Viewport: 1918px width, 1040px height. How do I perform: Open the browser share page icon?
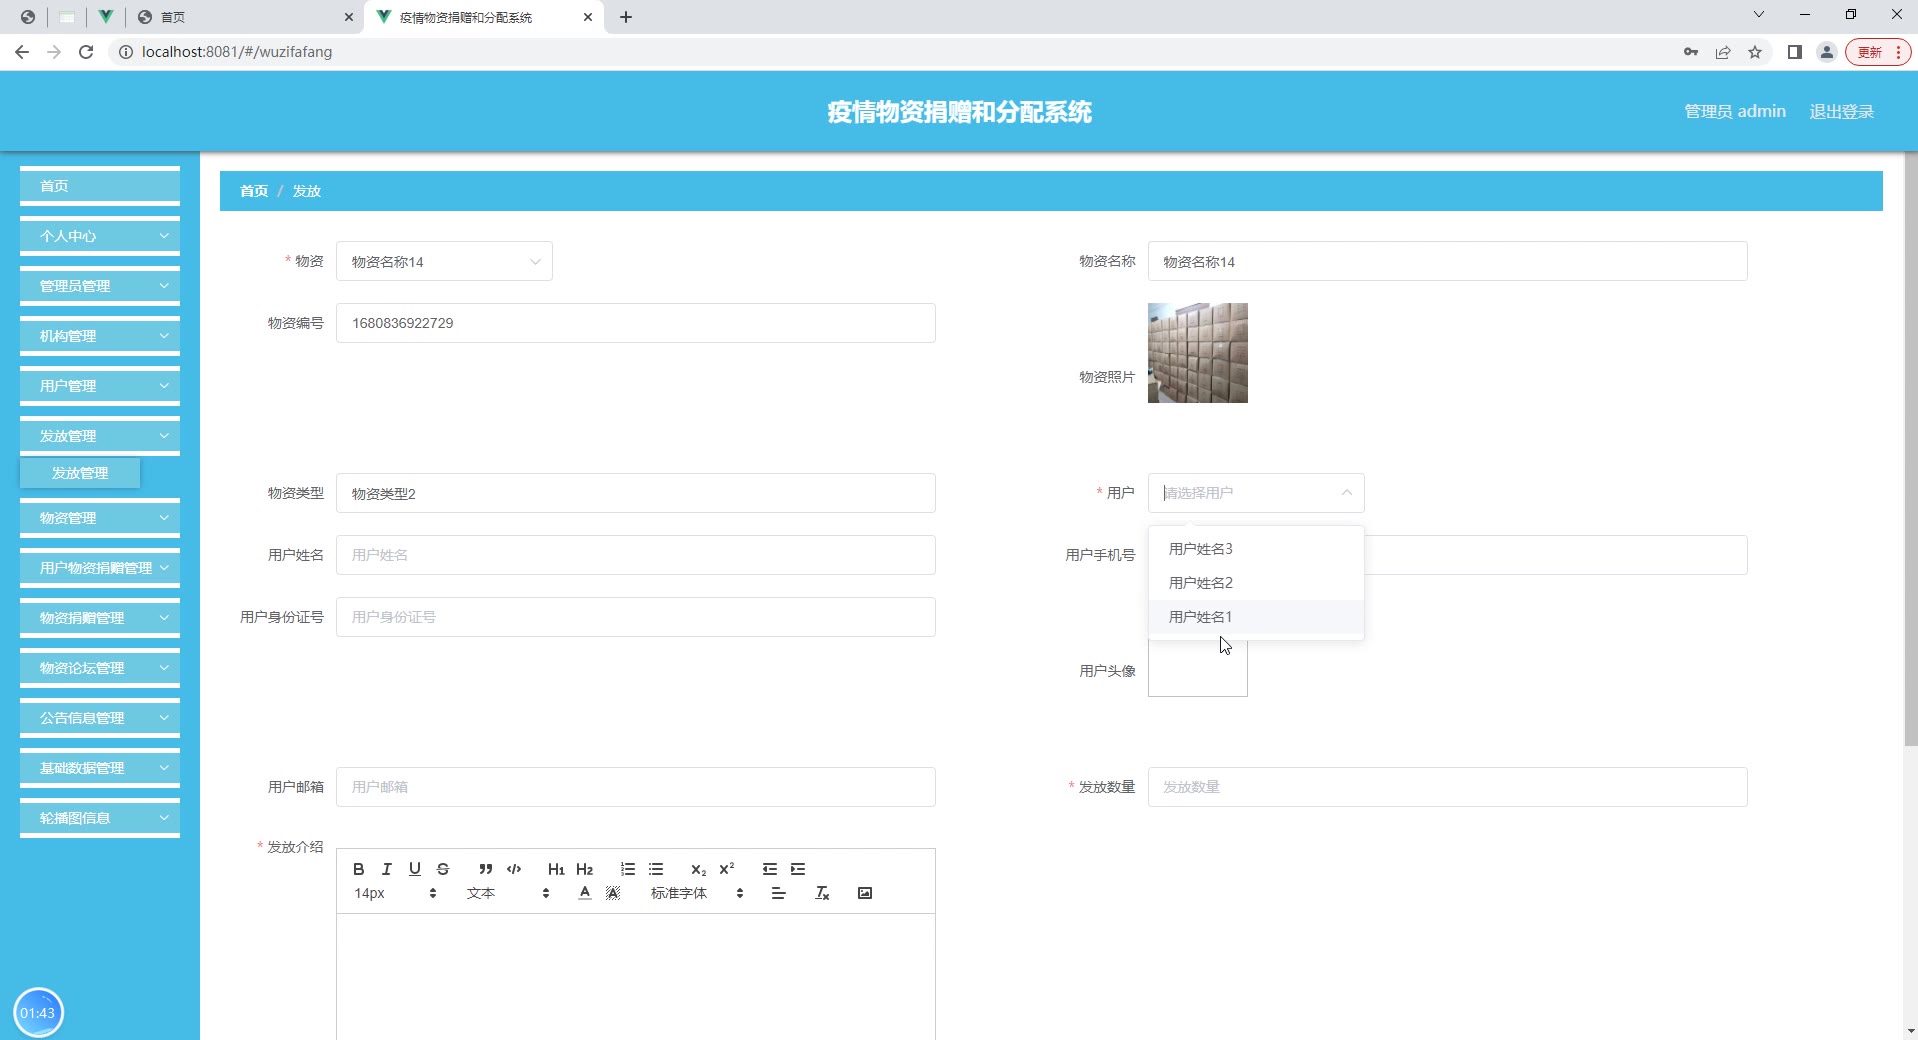1723,52
